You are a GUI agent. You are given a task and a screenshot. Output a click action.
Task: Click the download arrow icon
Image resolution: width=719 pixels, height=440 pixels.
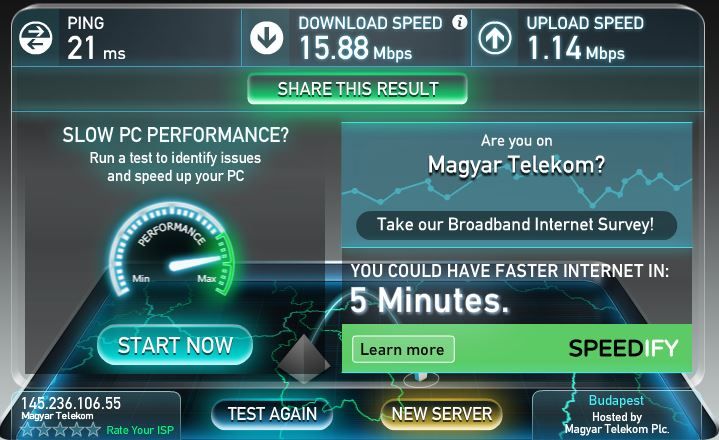click(x=266, y=38)
